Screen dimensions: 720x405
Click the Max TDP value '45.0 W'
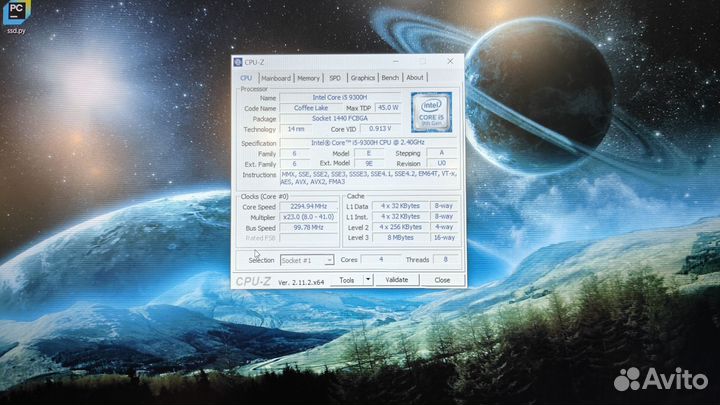388,107
